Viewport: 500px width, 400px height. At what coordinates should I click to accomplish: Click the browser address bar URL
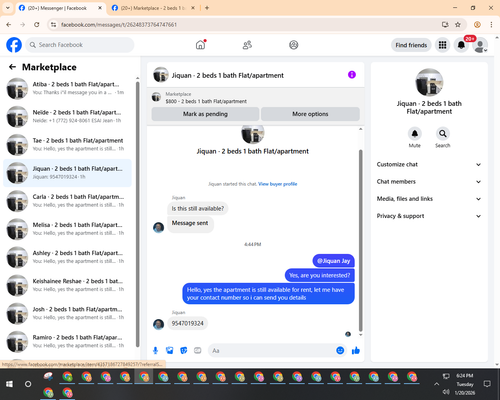tap(119, 24)
